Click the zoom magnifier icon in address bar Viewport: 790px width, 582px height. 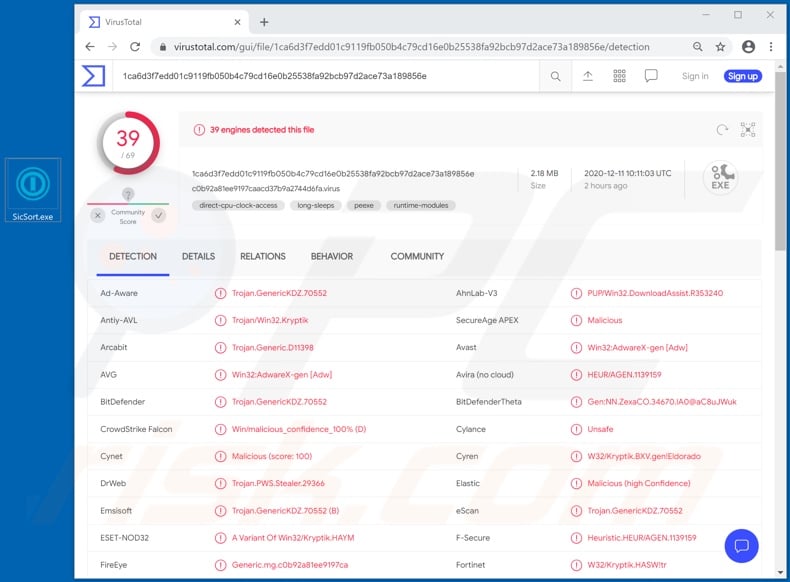(697, 47)
